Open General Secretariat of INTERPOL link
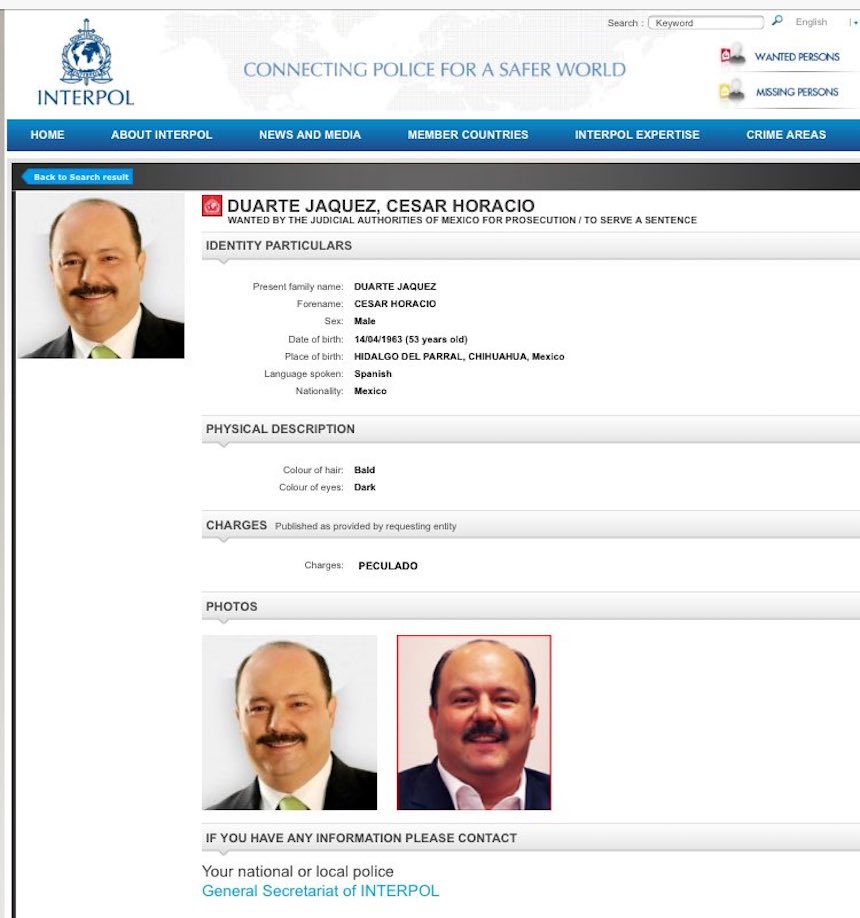The image size is (860, 918). coord(320,891)
